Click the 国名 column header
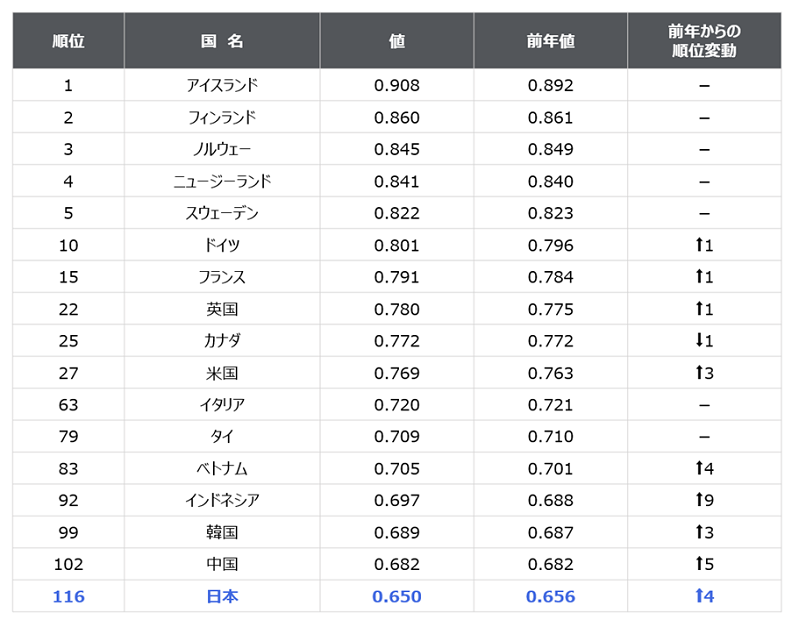This screenshot has width=792, height=620. click(x=222, y=41)
